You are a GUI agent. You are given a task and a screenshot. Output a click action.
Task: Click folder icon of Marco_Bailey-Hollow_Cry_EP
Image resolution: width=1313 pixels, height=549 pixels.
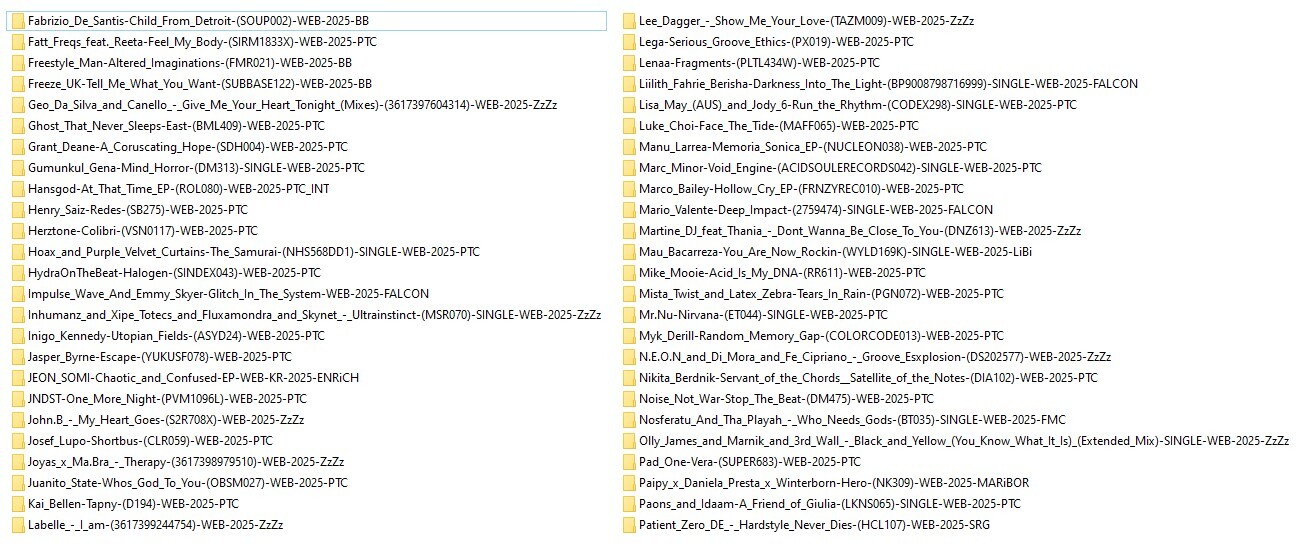point(628,189)
